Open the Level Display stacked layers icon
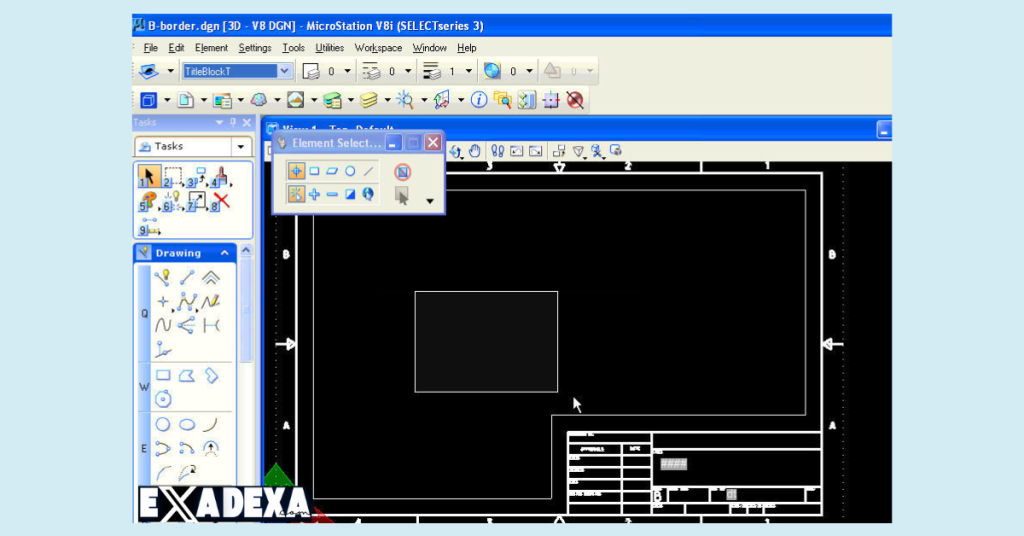The image size is (1024, 536). (369, 100)
